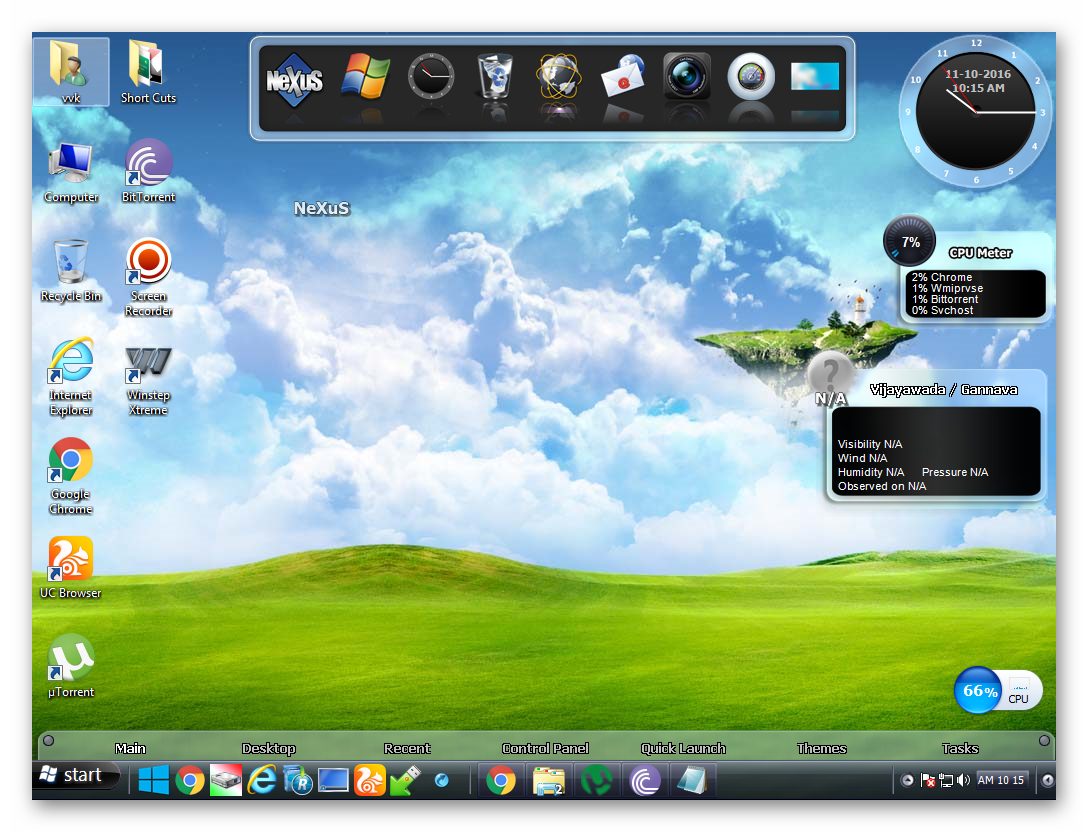Select the Internet Explorer desktop shortcut
Viewport: 1088px width, 832px height.
click(71, 377)
